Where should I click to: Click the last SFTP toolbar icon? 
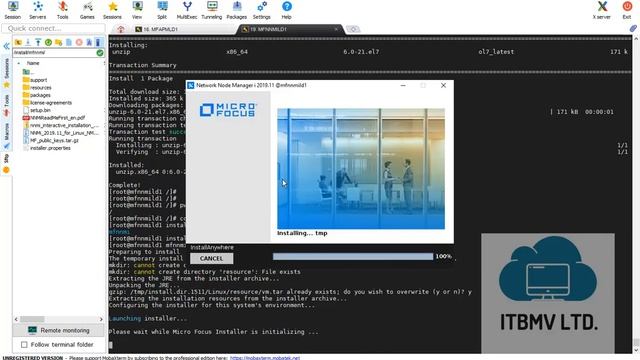98,42
